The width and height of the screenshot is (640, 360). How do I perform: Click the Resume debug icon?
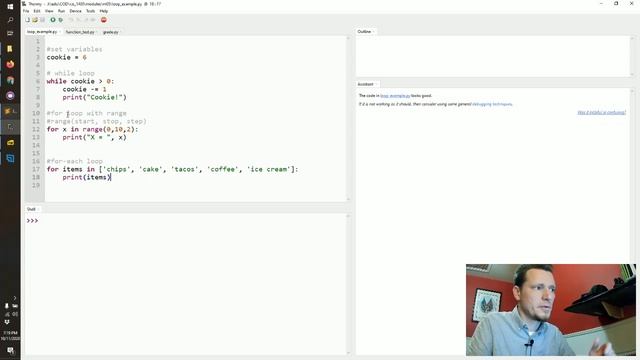coord(93,20)
